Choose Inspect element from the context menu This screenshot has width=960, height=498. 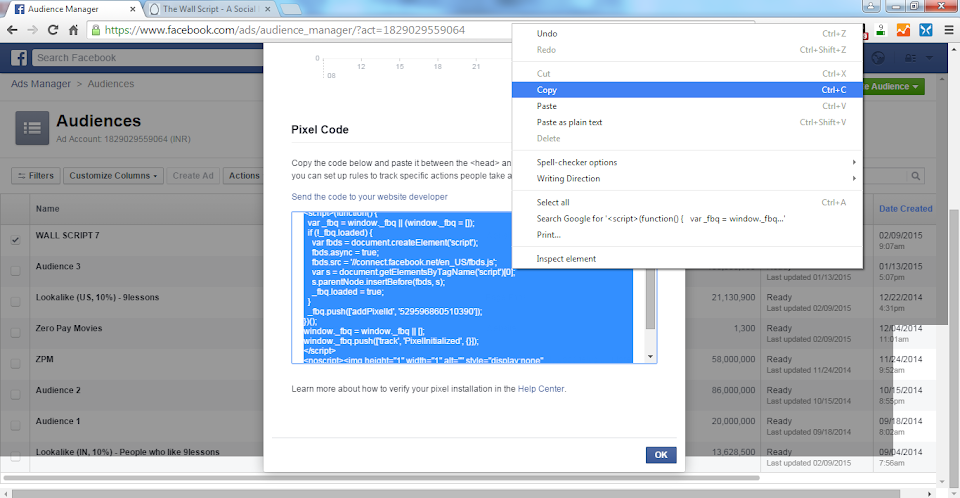pyautogui.click(x=687, y=258)
